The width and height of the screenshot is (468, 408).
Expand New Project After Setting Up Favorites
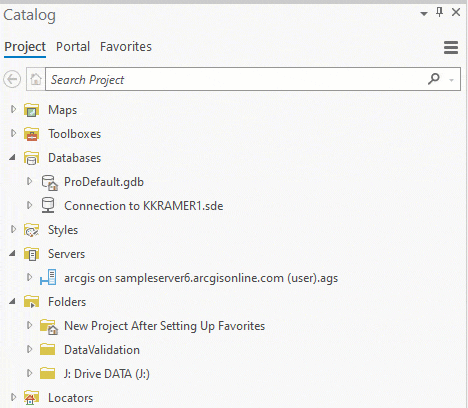(29, 325)
